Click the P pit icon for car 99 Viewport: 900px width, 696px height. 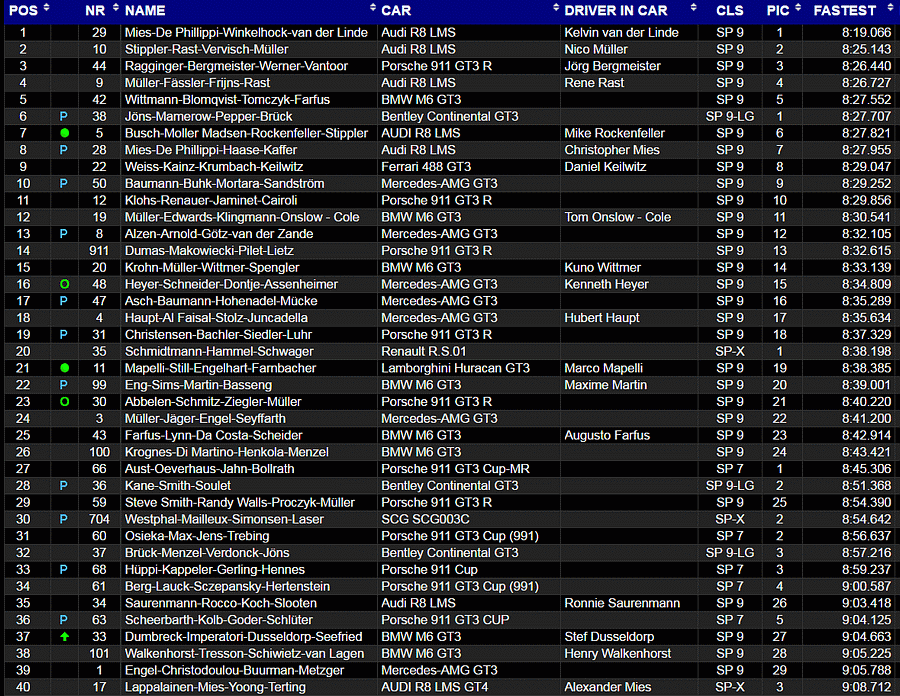(x=64, y=385)
